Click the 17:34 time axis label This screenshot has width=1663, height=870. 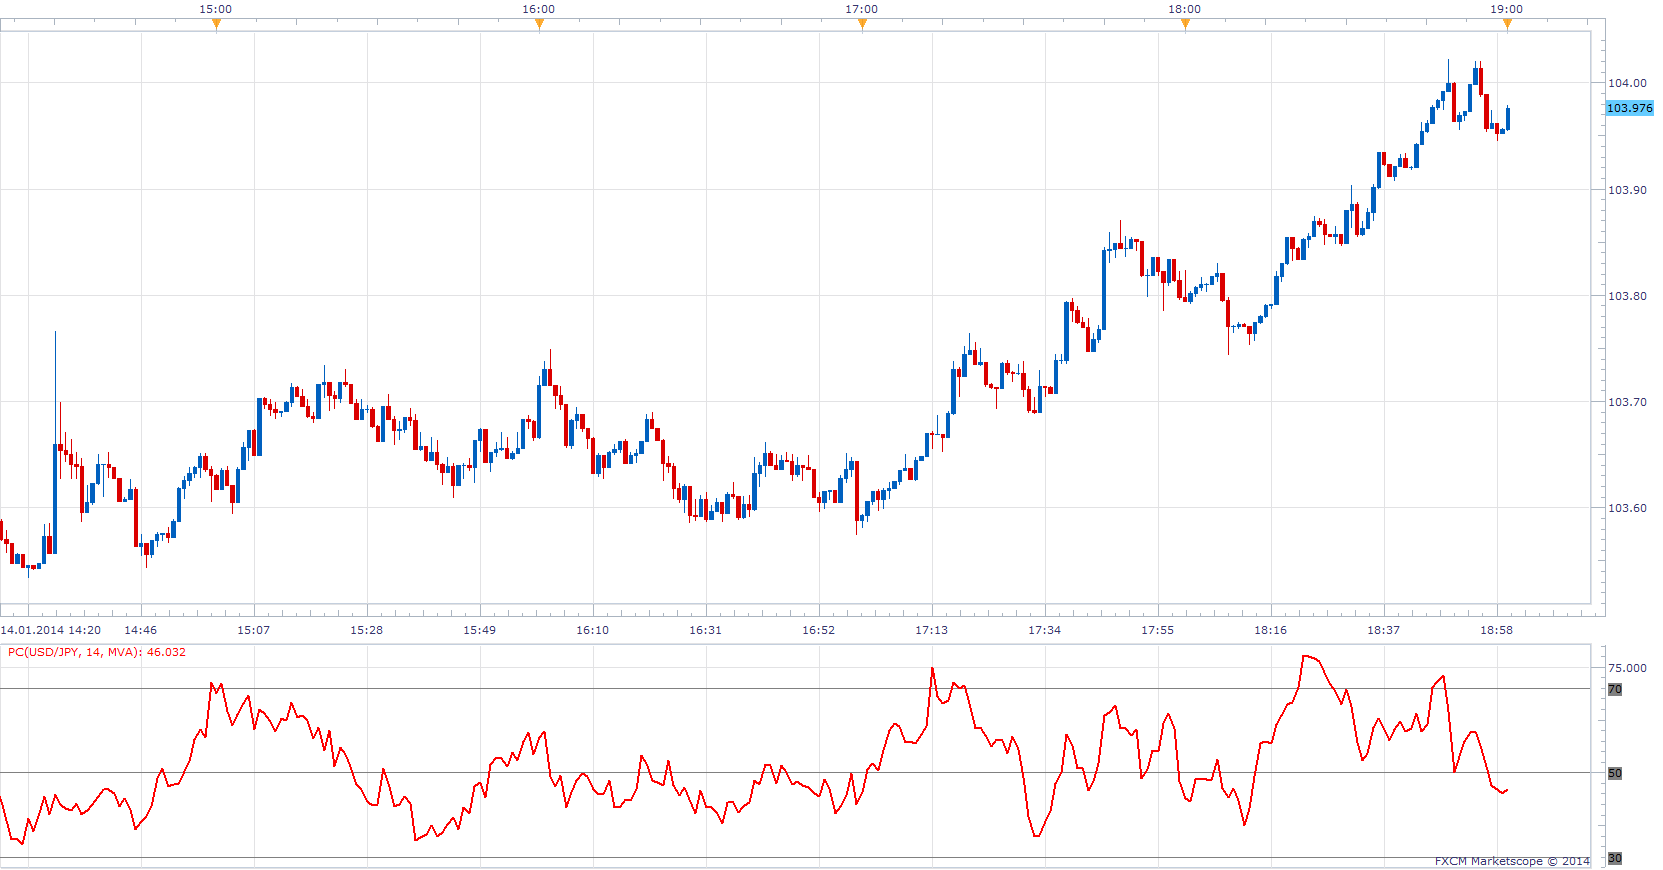click(x=1044, y=630)
